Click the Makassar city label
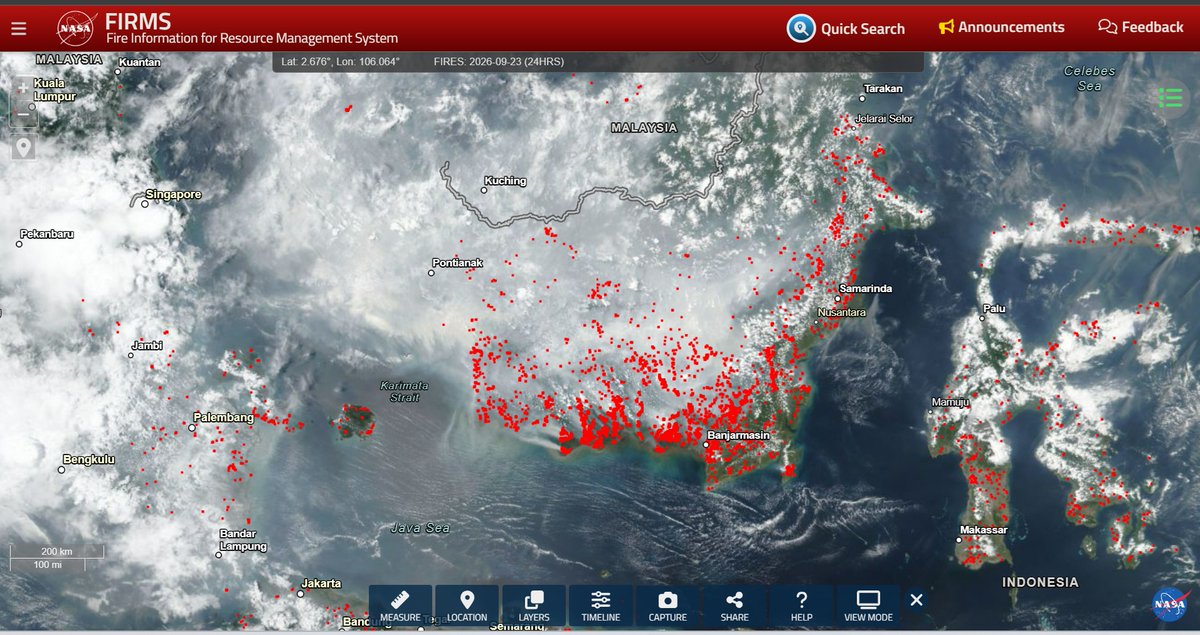The width and height of the screenshot is (1200, 635). [984, 529]
